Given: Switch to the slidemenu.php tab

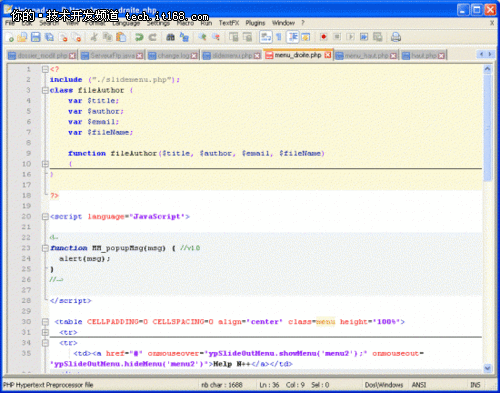Looking at the screenshot, I should tap(232, 55).
